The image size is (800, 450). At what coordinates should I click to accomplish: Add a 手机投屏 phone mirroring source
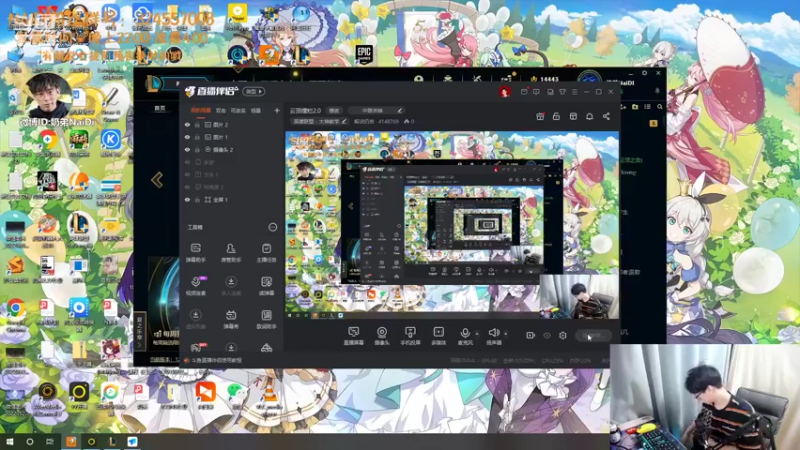(410, 336)
